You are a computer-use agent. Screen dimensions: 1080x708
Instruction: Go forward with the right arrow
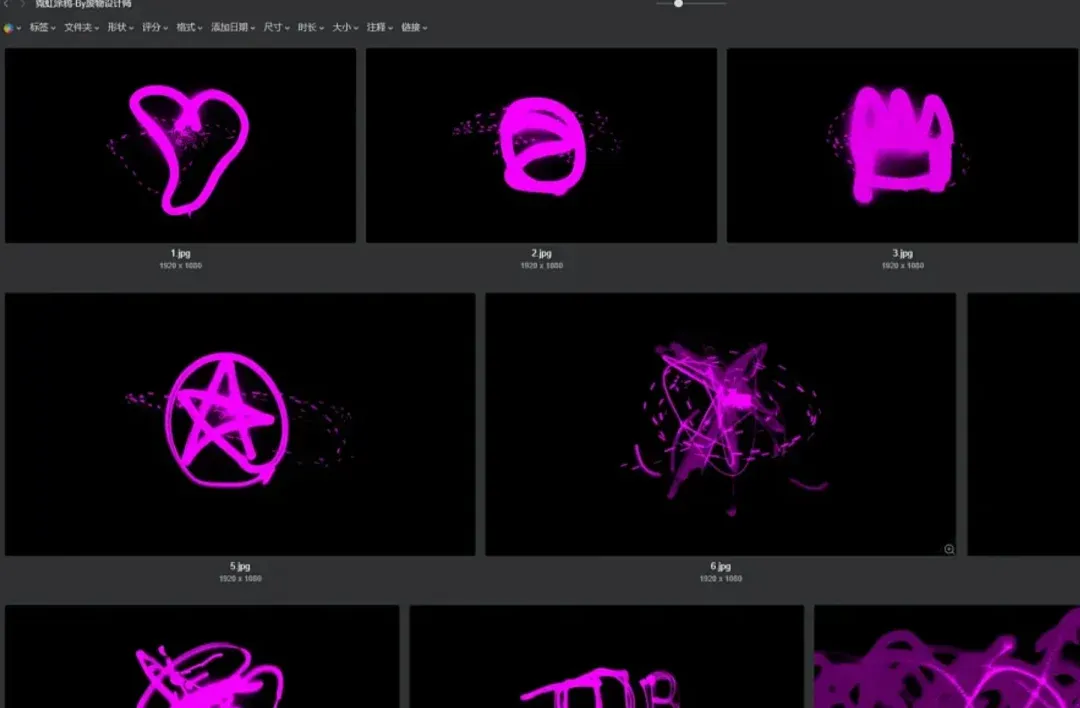22,3
